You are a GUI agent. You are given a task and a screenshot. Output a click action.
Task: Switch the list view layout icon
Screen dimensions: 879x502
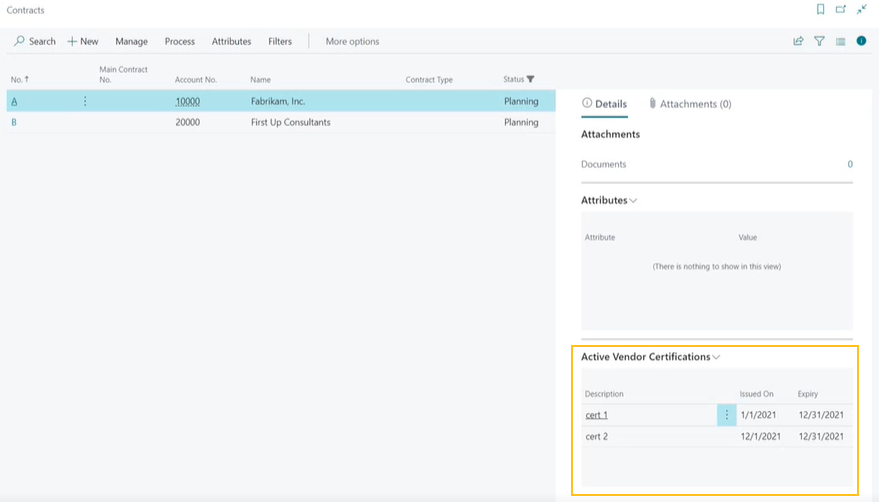(x=840, y=41)
